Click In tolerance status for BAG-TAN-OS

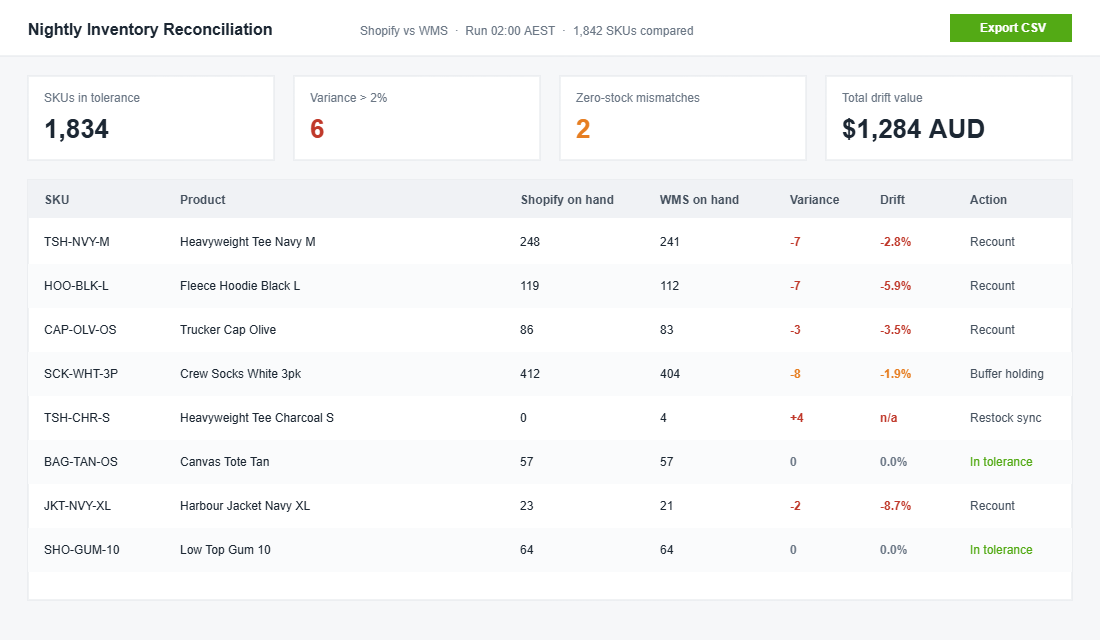click(x=1001, y=462)
